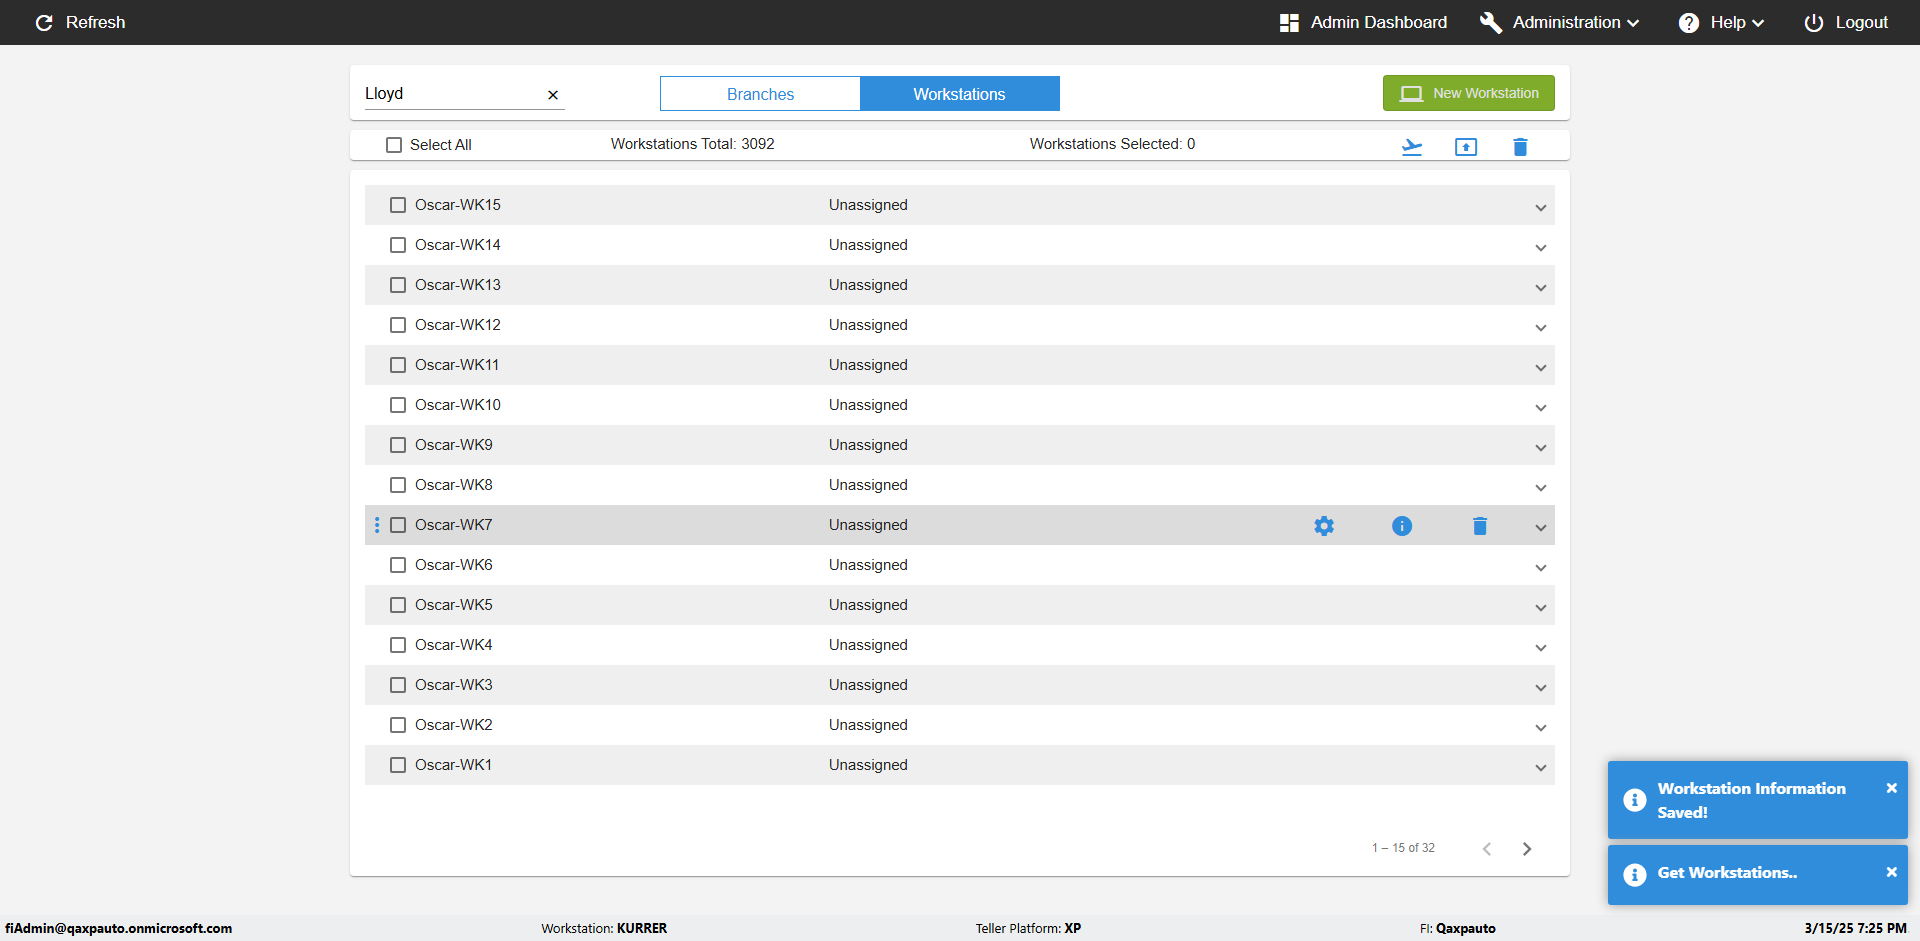The height and width of the screenshot is (941, 1920).
Task: Select the Oscar-WK9 checkbox
Action: pyautogui.click(x=398, y=445)
